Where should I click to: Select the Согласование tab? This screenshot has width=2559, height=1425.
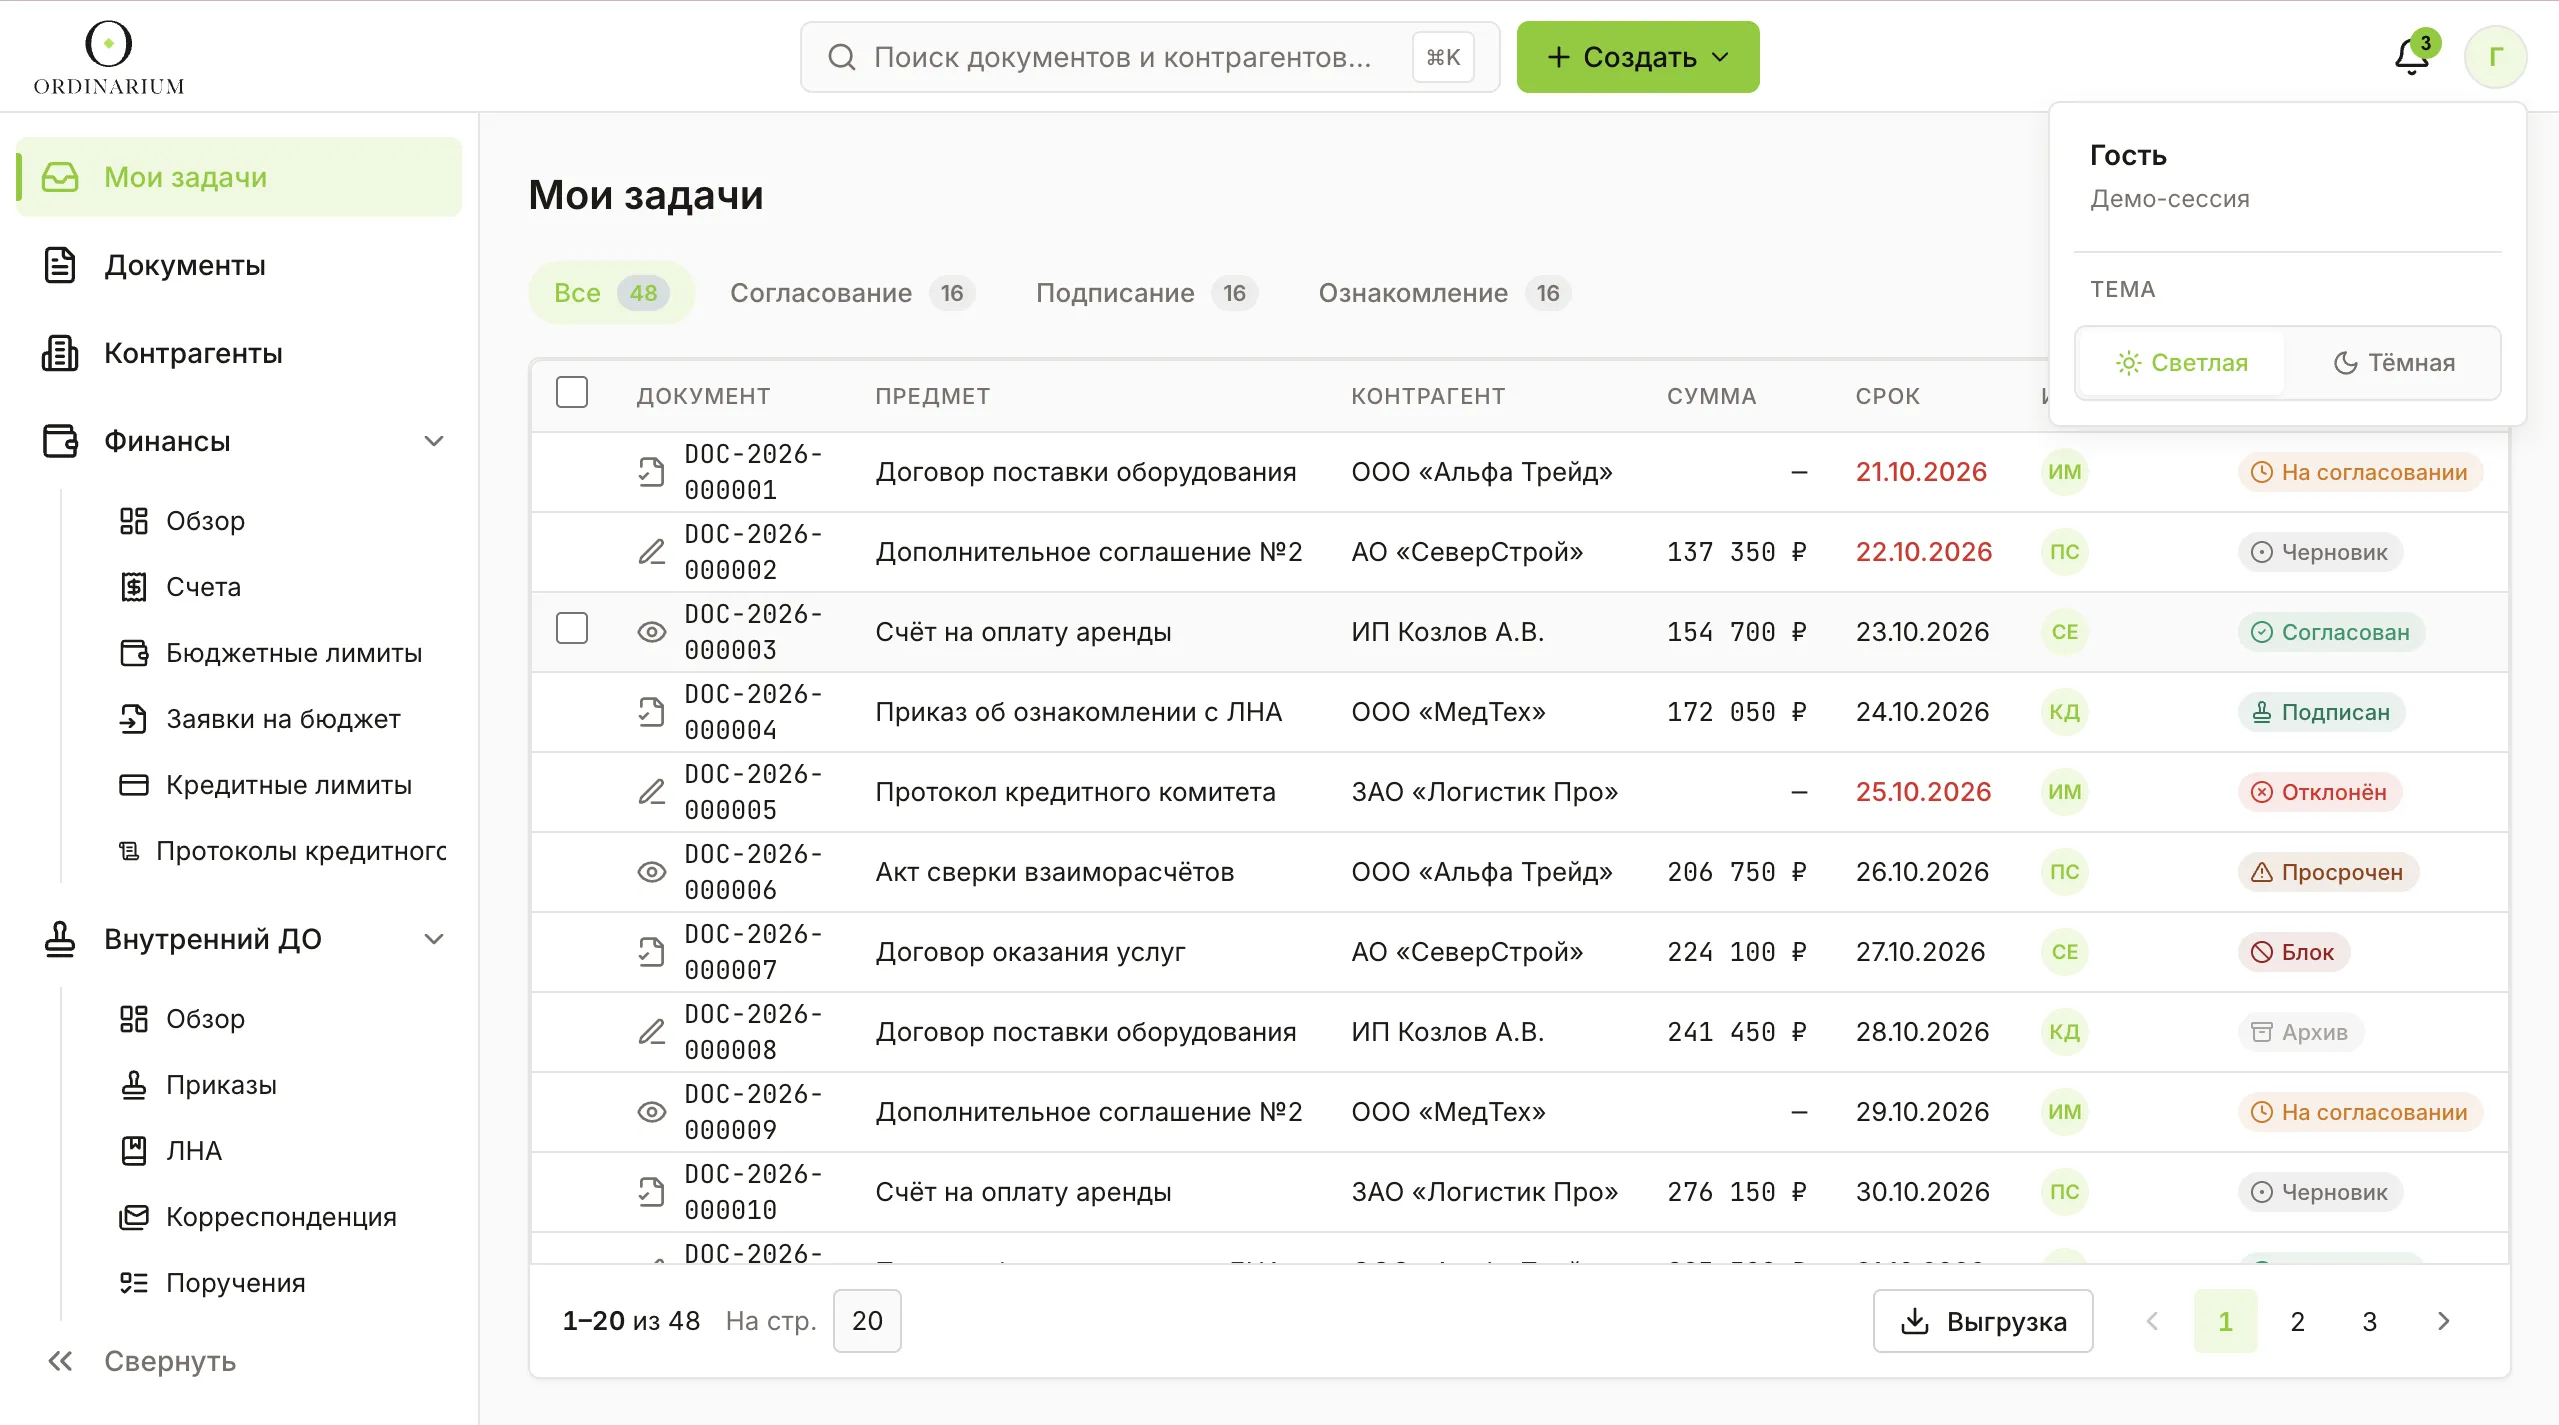pyautogui.click(x=852, y=293)
